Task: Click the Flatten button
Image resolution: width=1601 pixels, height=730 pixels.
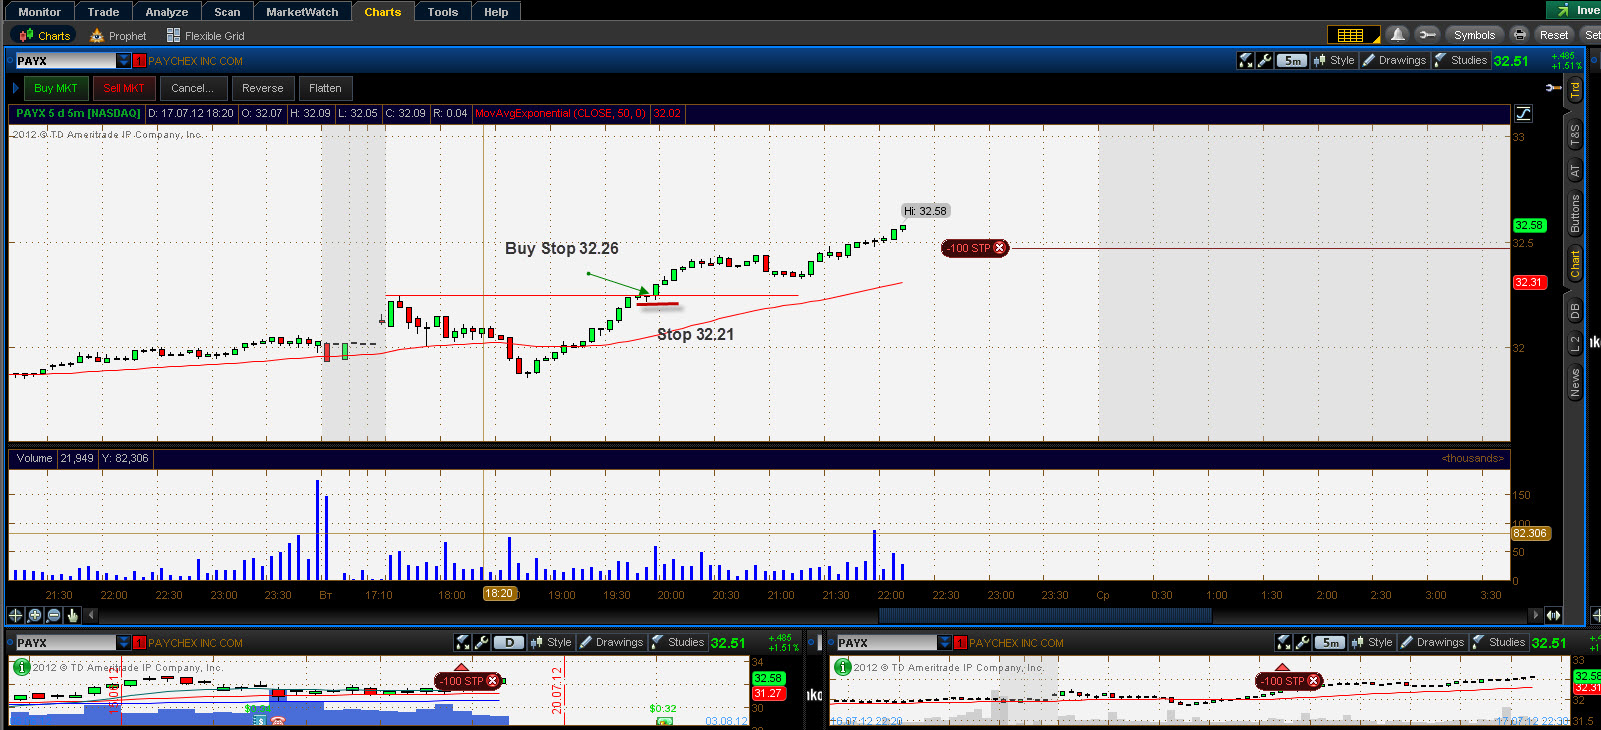Action: coord(325,88)
